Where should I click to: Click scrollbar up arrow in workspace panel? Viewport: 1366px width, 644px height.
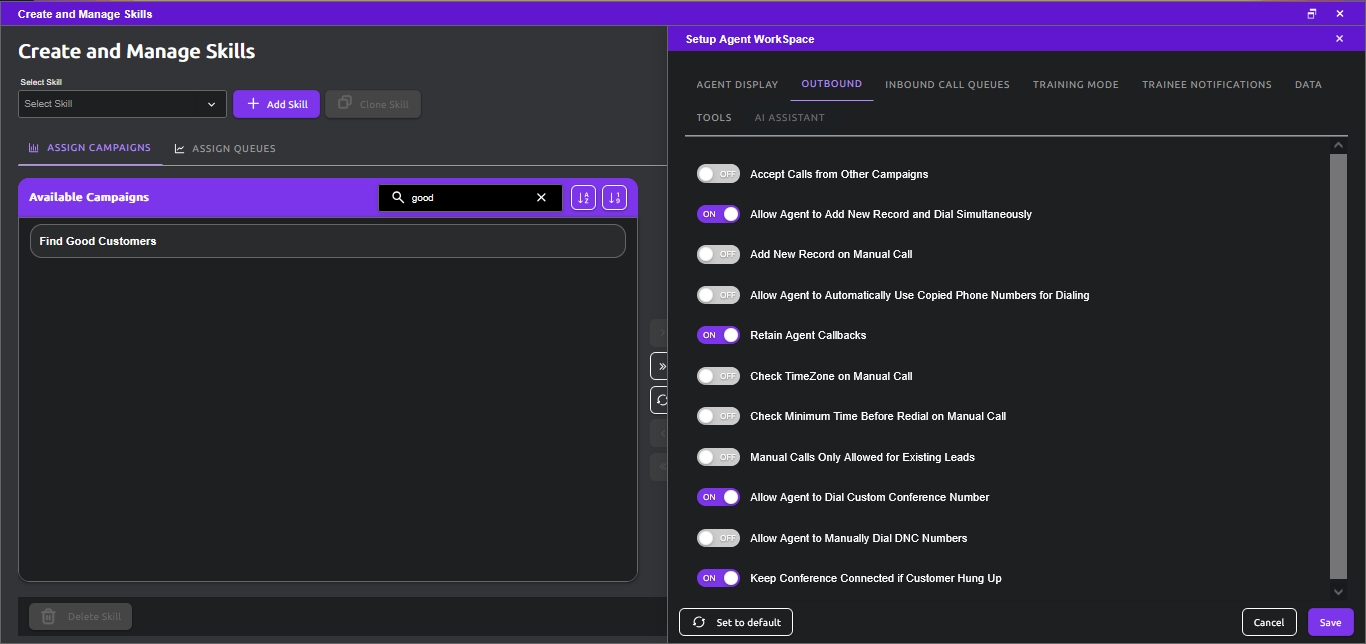coord(1339,146)
